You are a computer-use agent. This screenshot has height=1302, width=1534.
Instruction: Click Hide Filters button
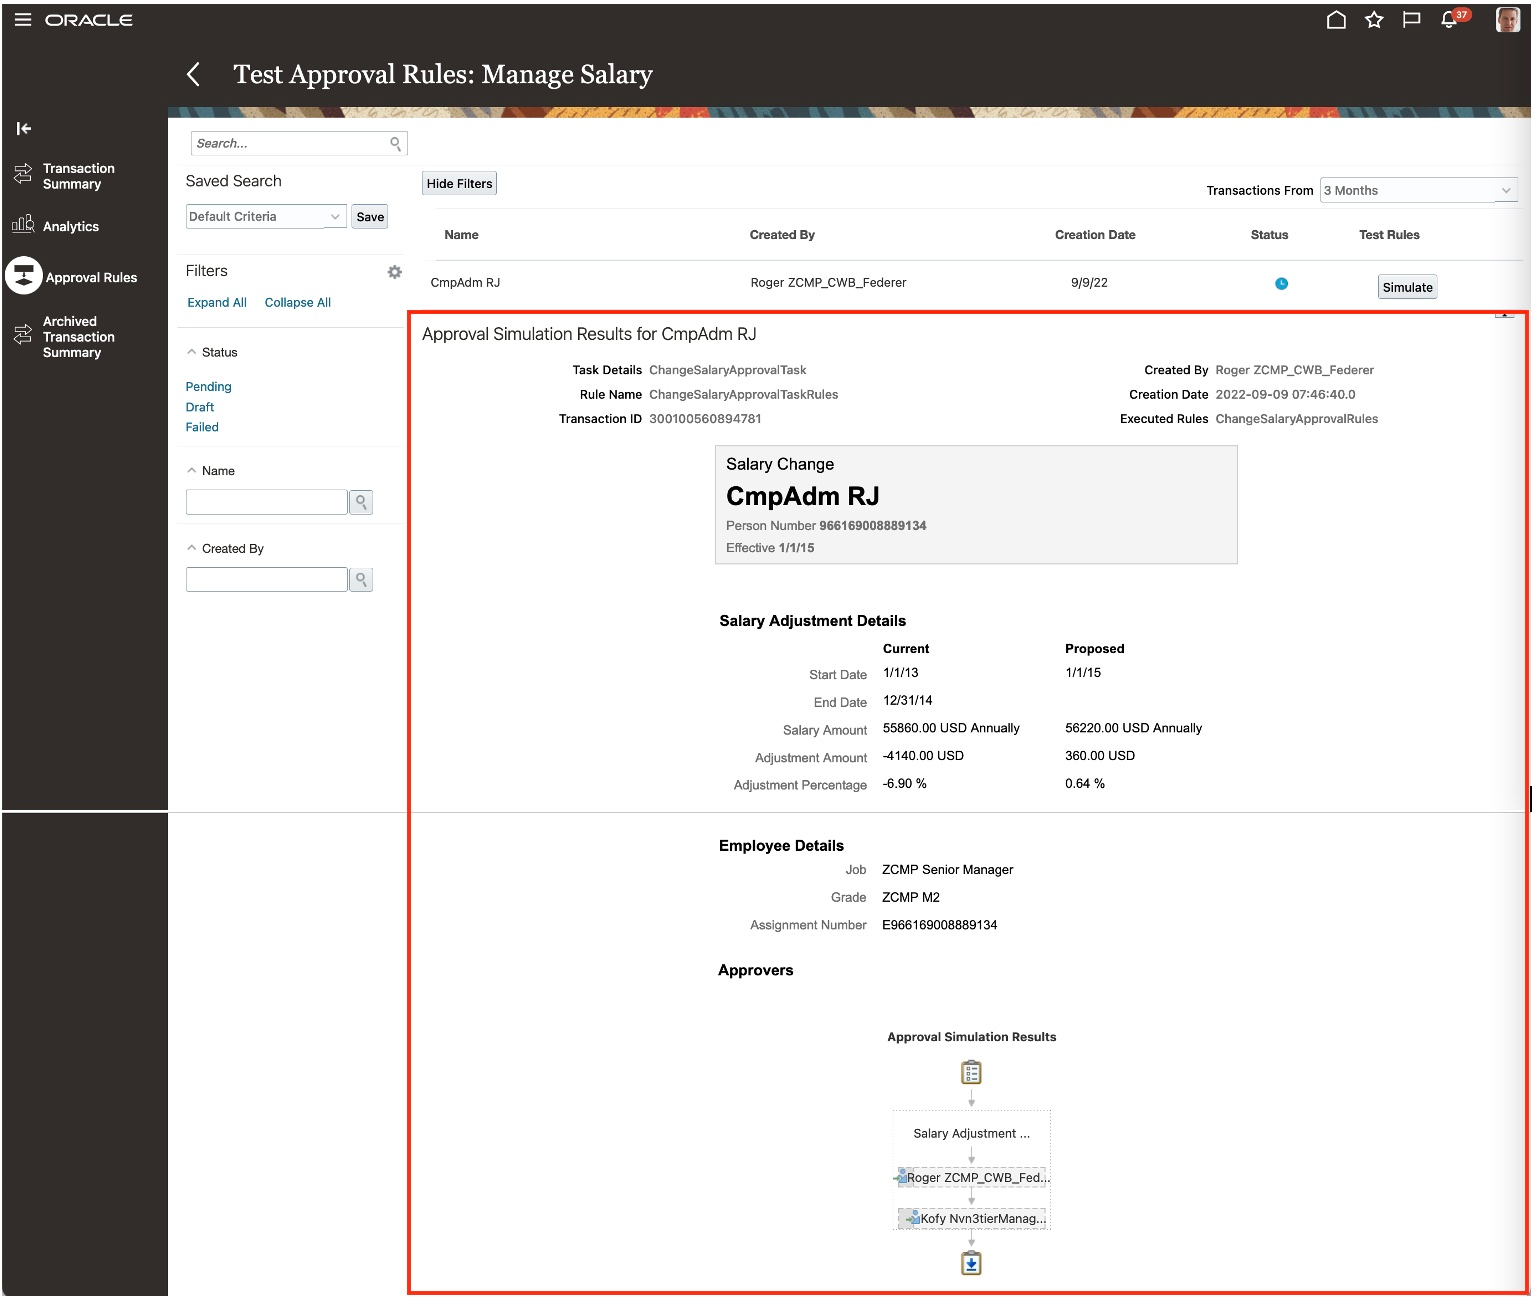(459, 184)
